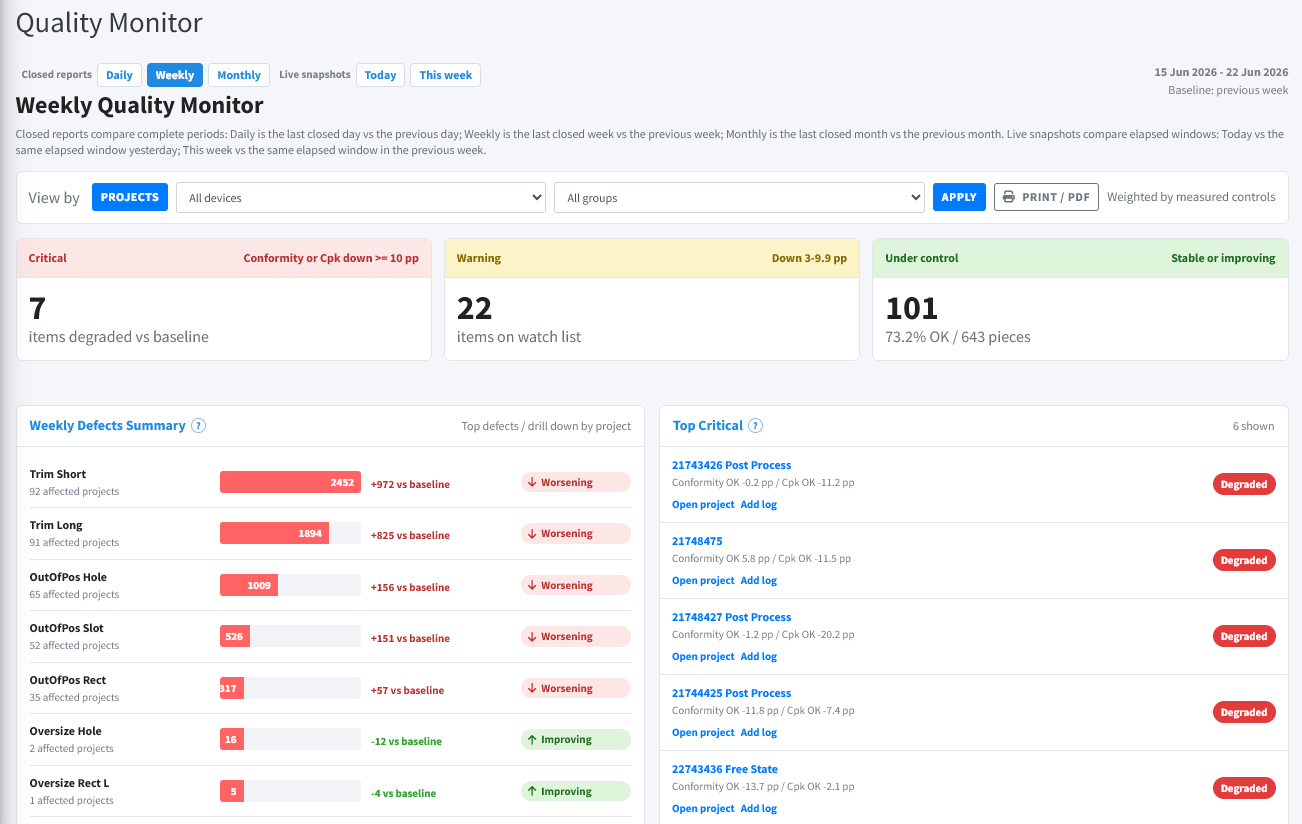Screen dimensions: 1302x824
Task: Click help icon next to Weekly Defects Summary
Action: click(198, 425)
